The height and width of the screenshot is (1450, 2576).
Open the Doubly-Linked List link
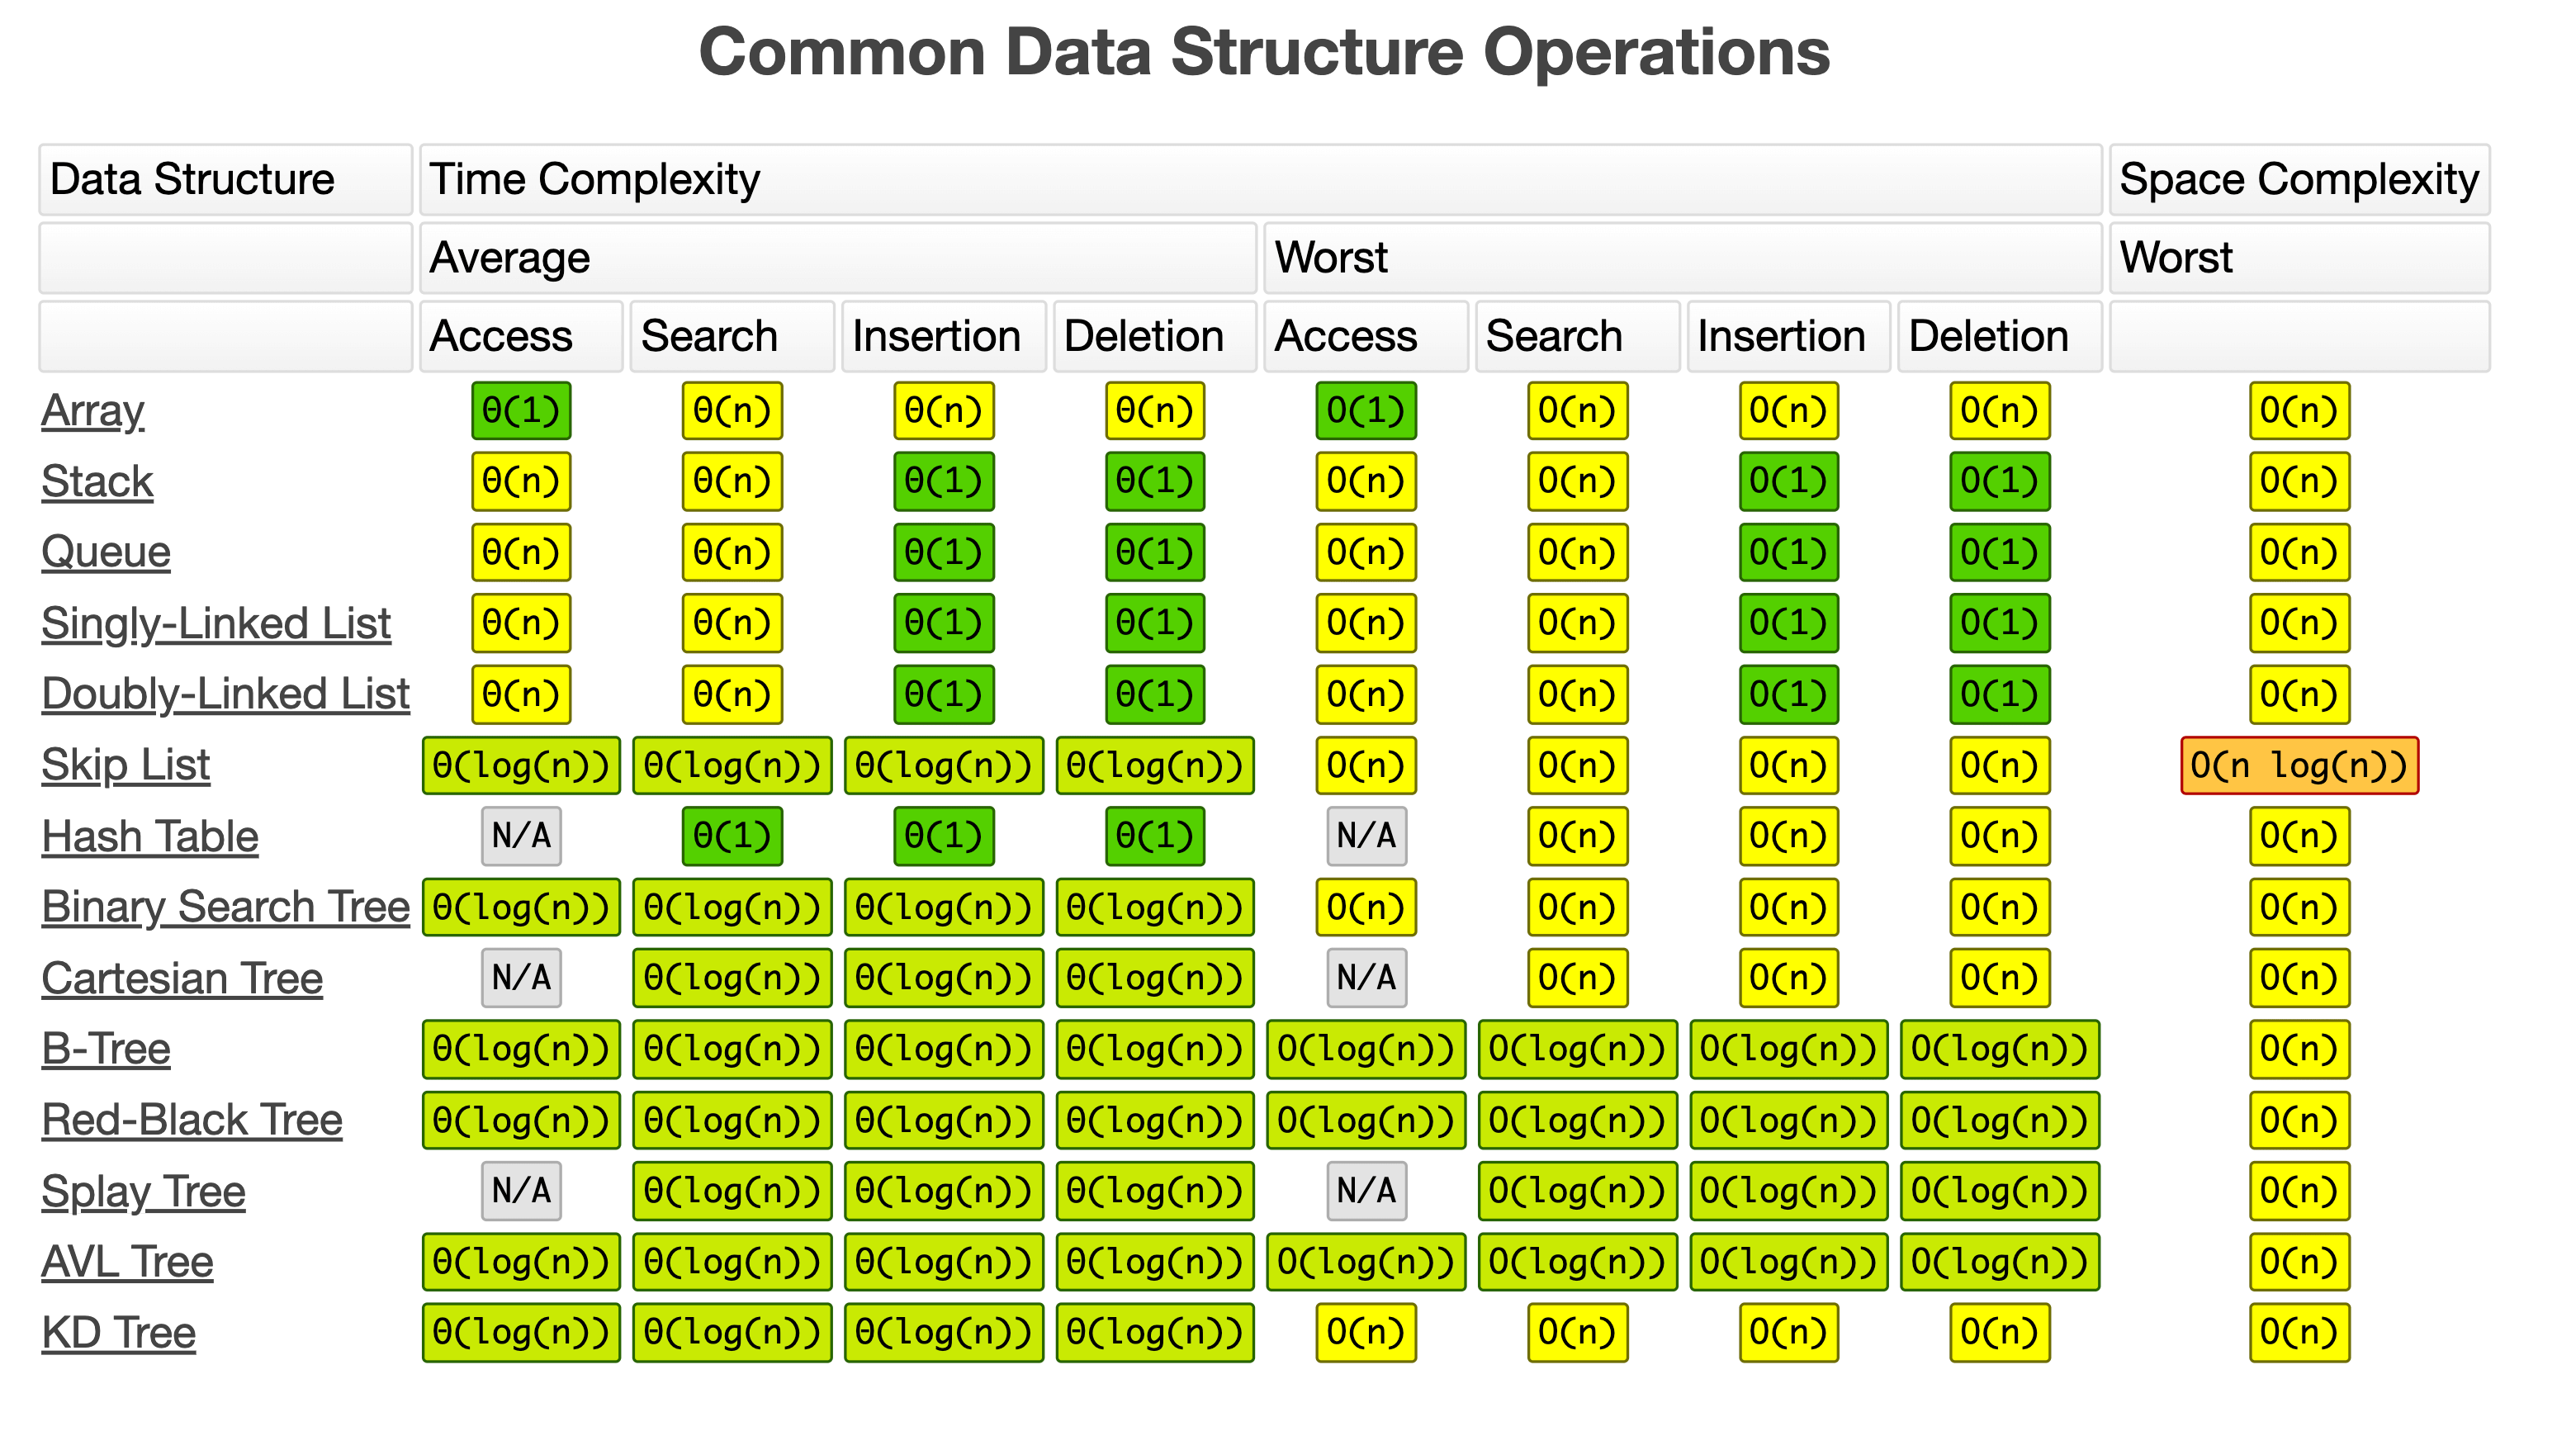[226, 695]
